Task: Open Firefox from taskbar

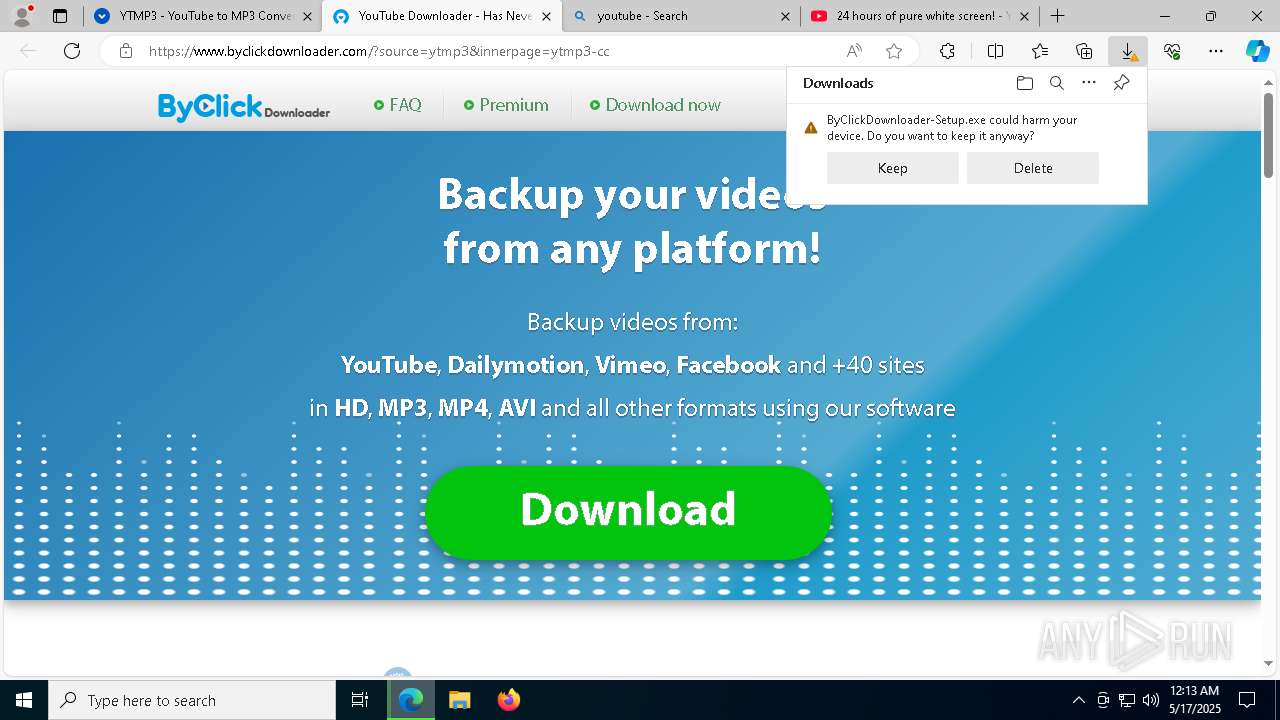Action: pyautogui.click(x=508, y=700)
